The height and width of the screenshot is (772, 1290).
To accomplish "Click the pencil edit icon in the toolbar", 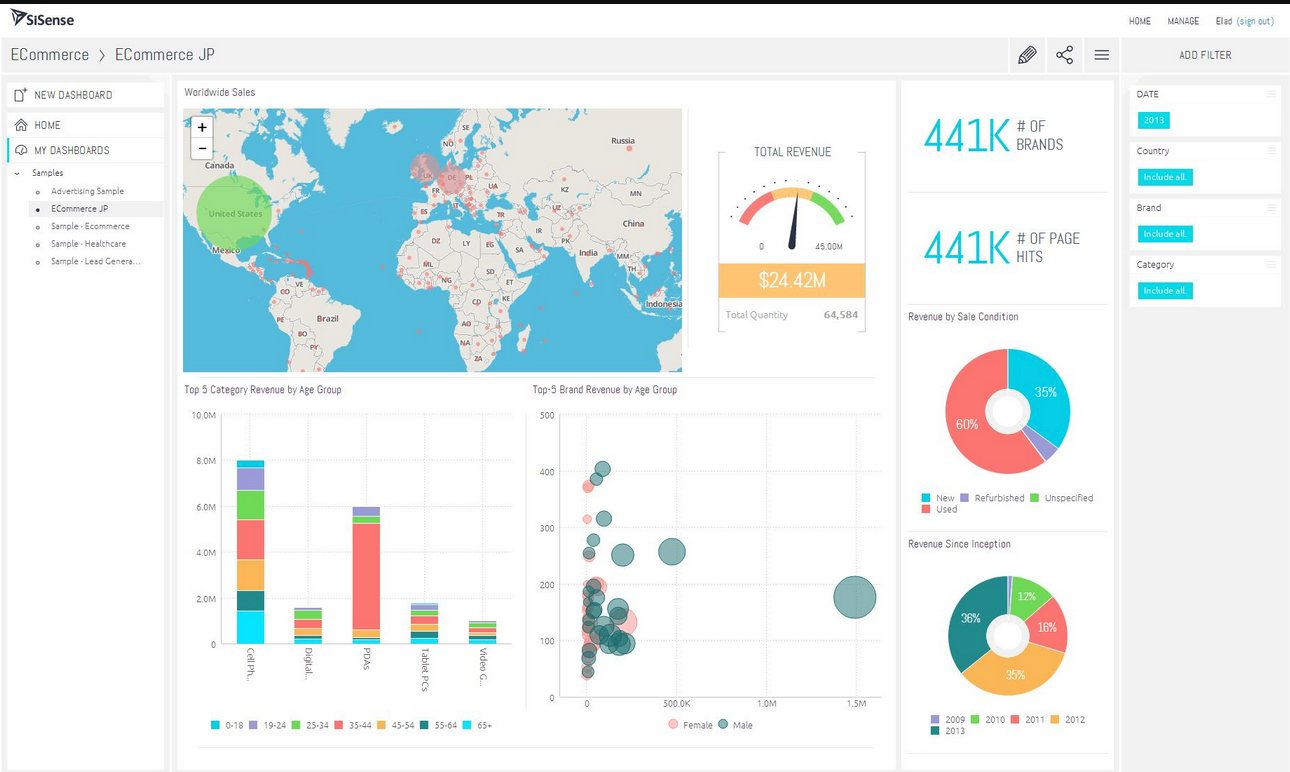I will pos(1027,55).
